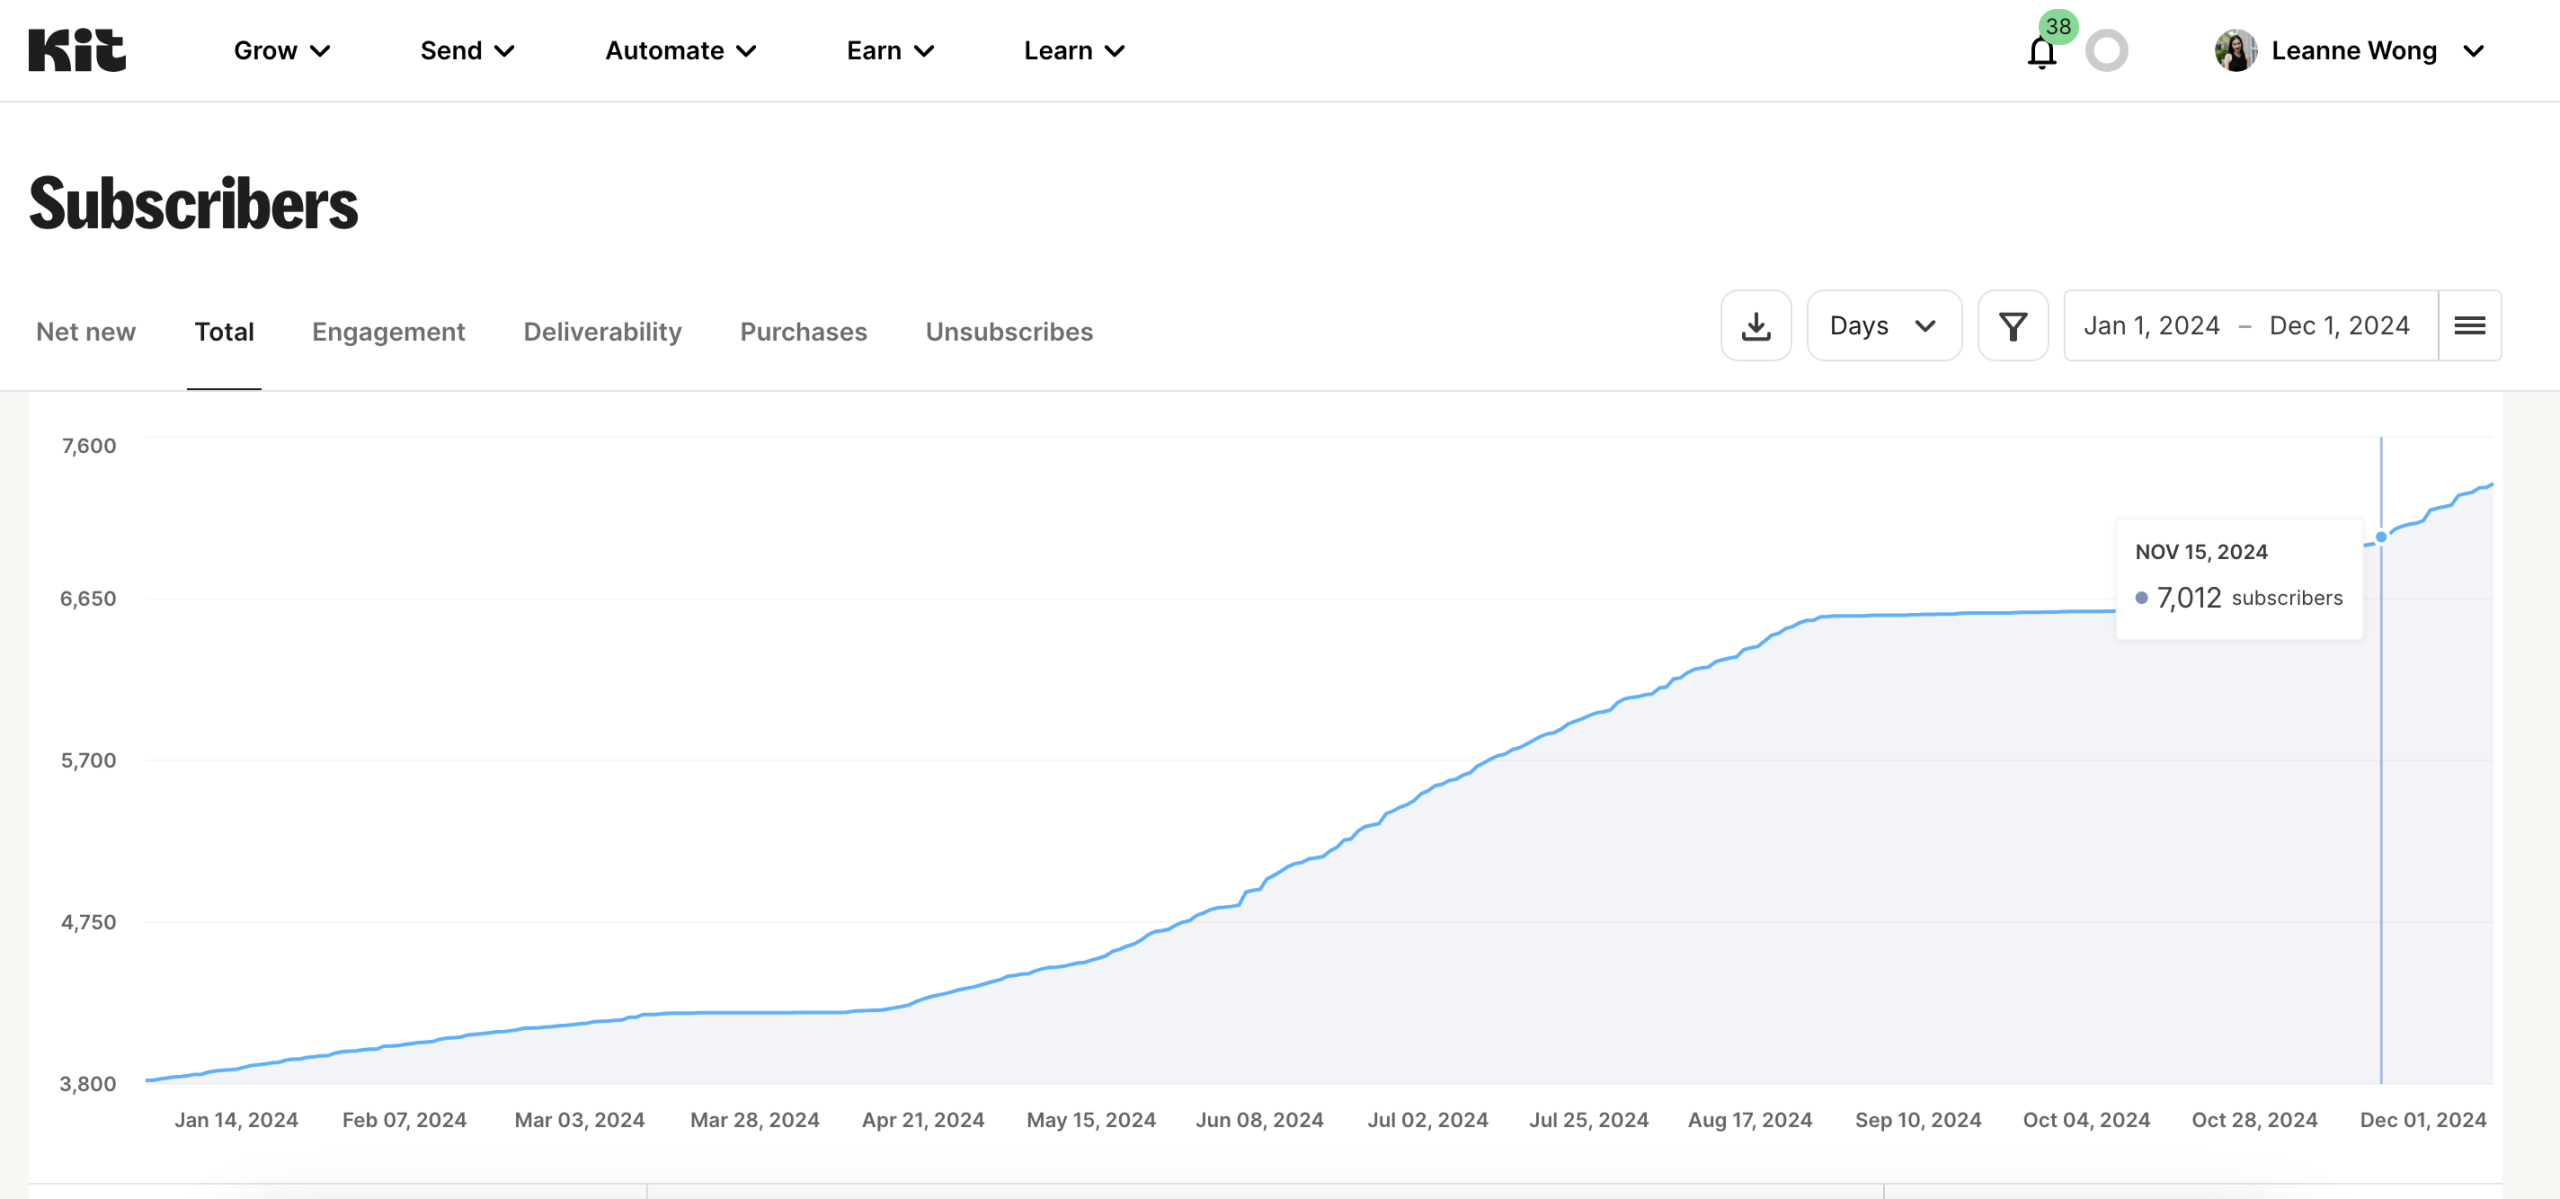The height and width of the screenshot is (1199, 2560).
Task: Click the Subscribers page heading
Action: point(194,203)
